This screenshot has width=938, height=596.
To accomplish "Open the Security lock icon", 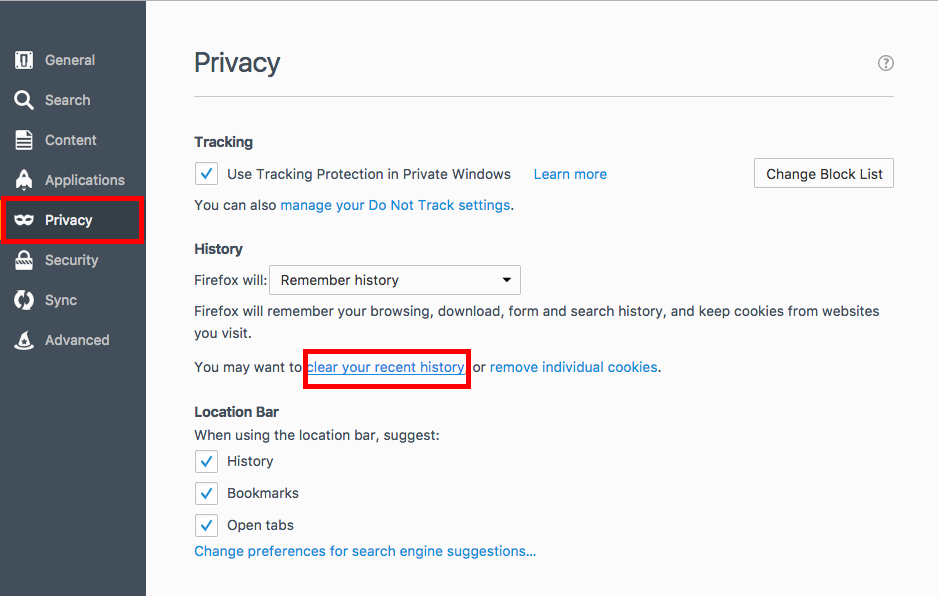I will tap(24, 260).
